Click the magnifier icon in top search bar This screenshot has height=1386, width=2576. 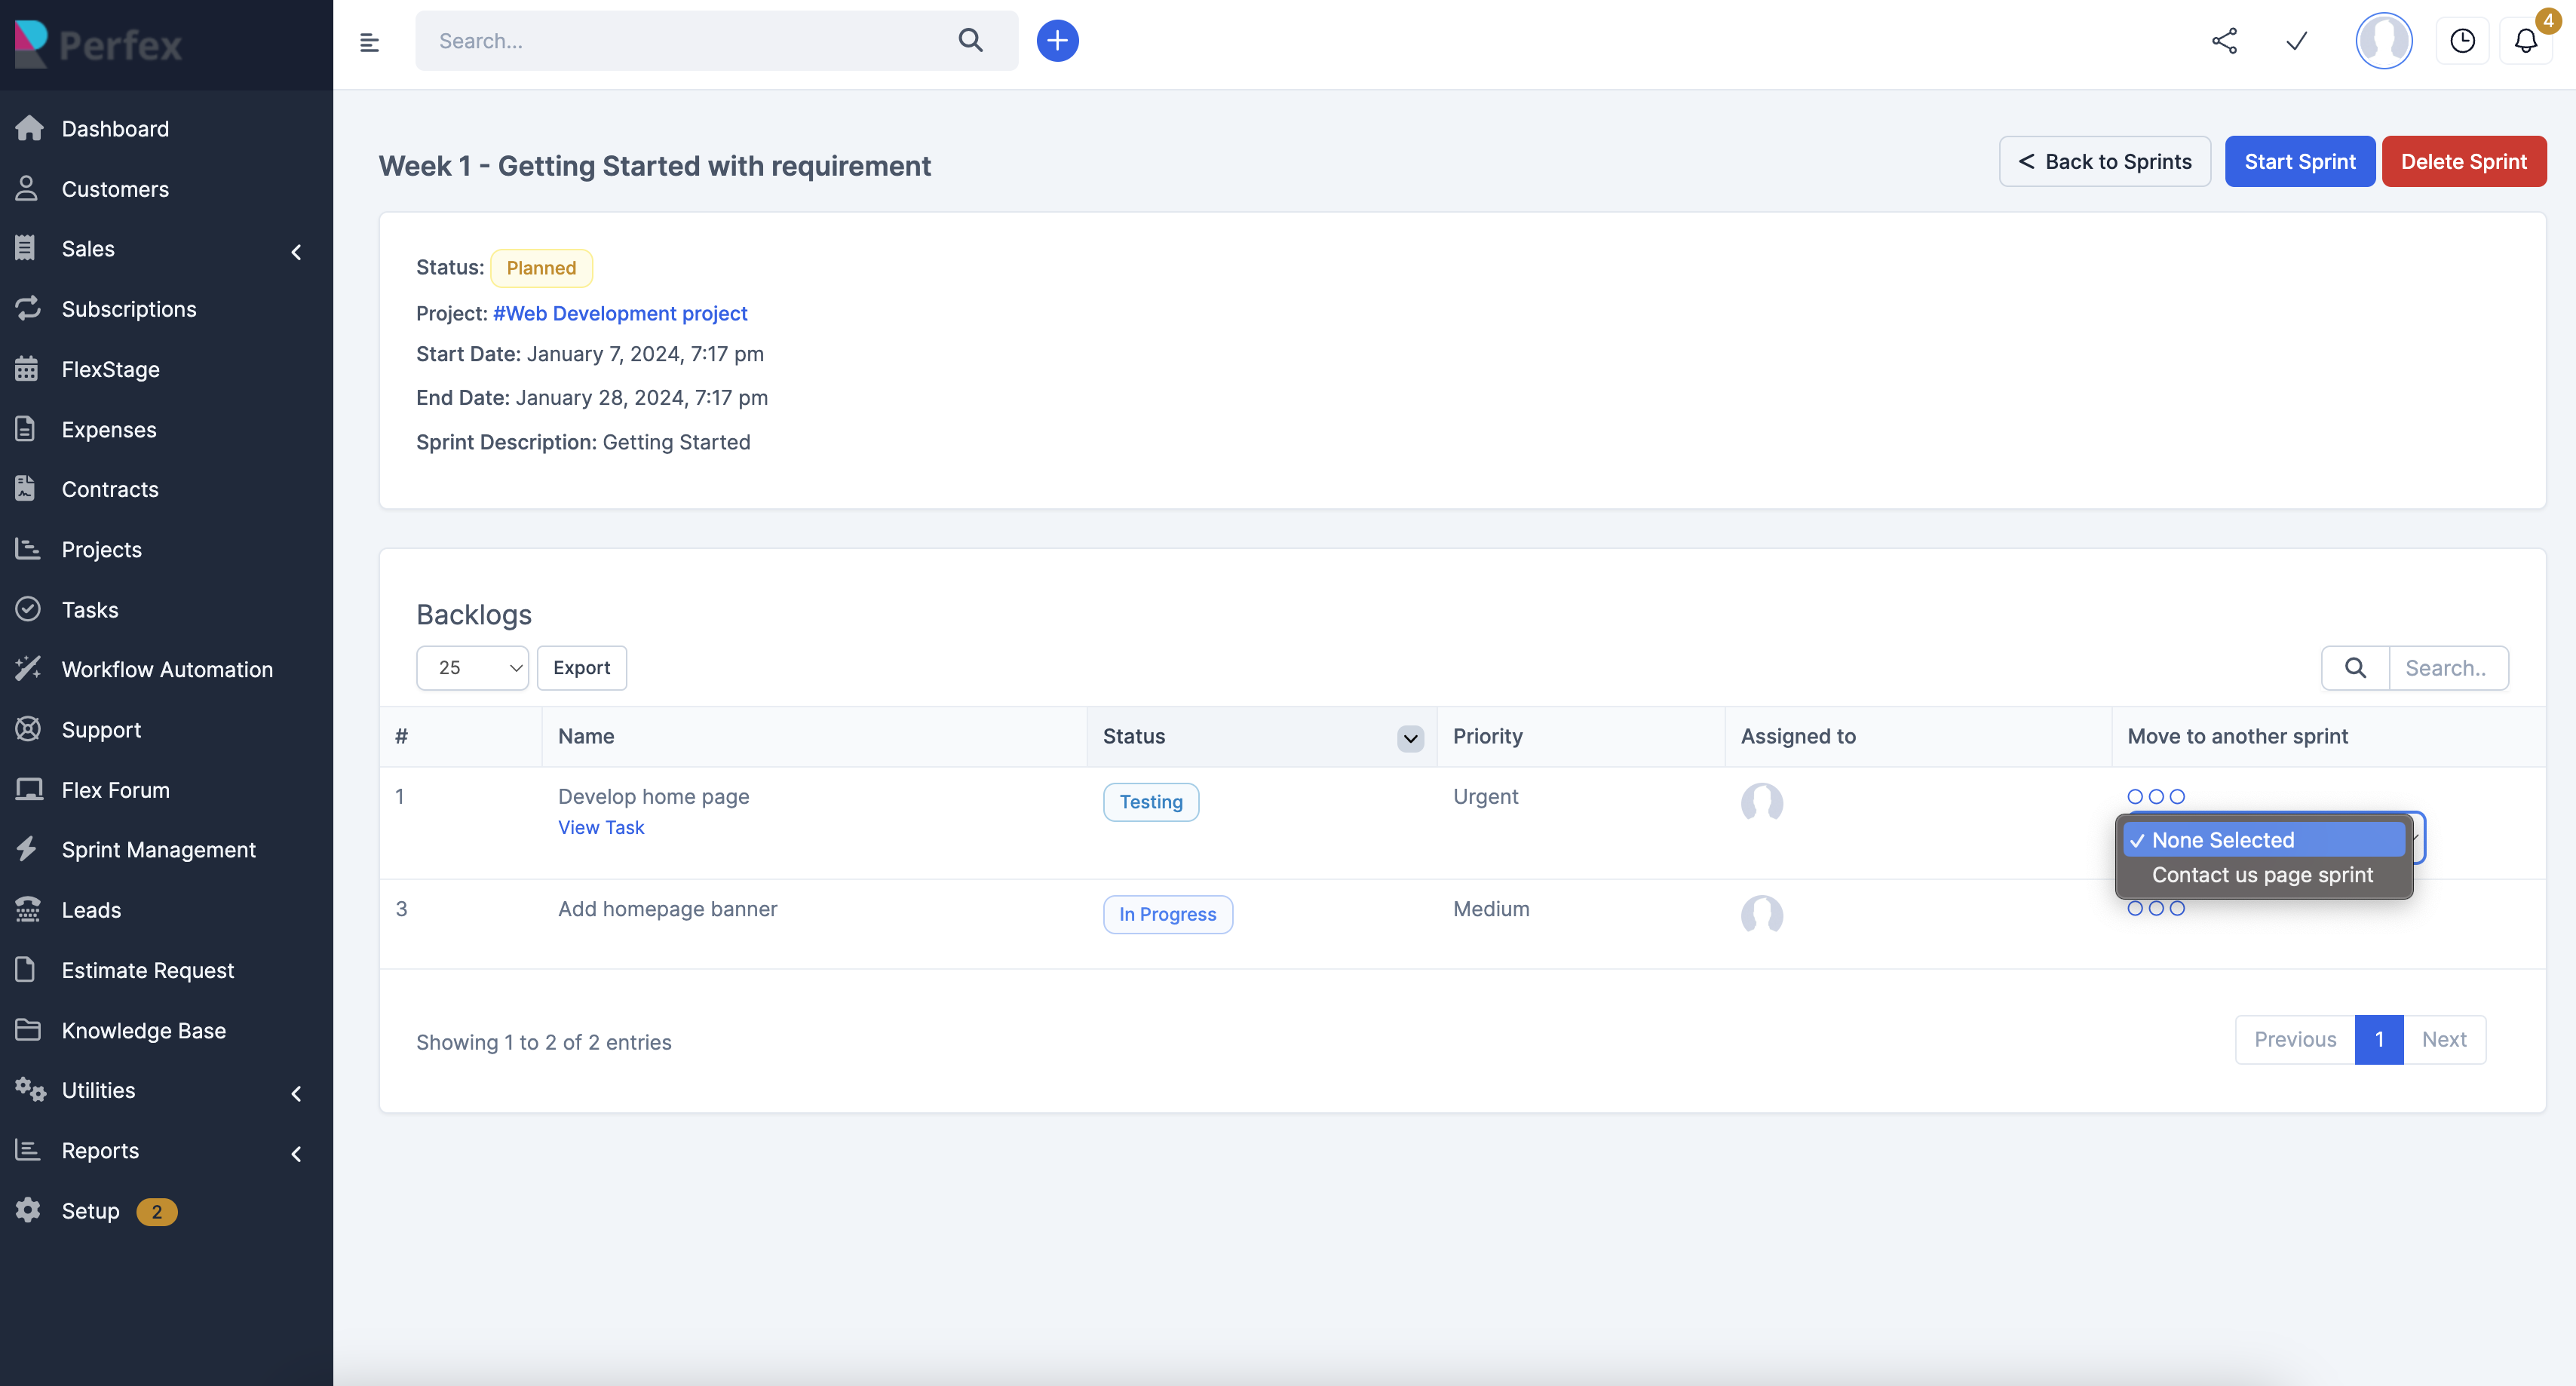(970, 41)
